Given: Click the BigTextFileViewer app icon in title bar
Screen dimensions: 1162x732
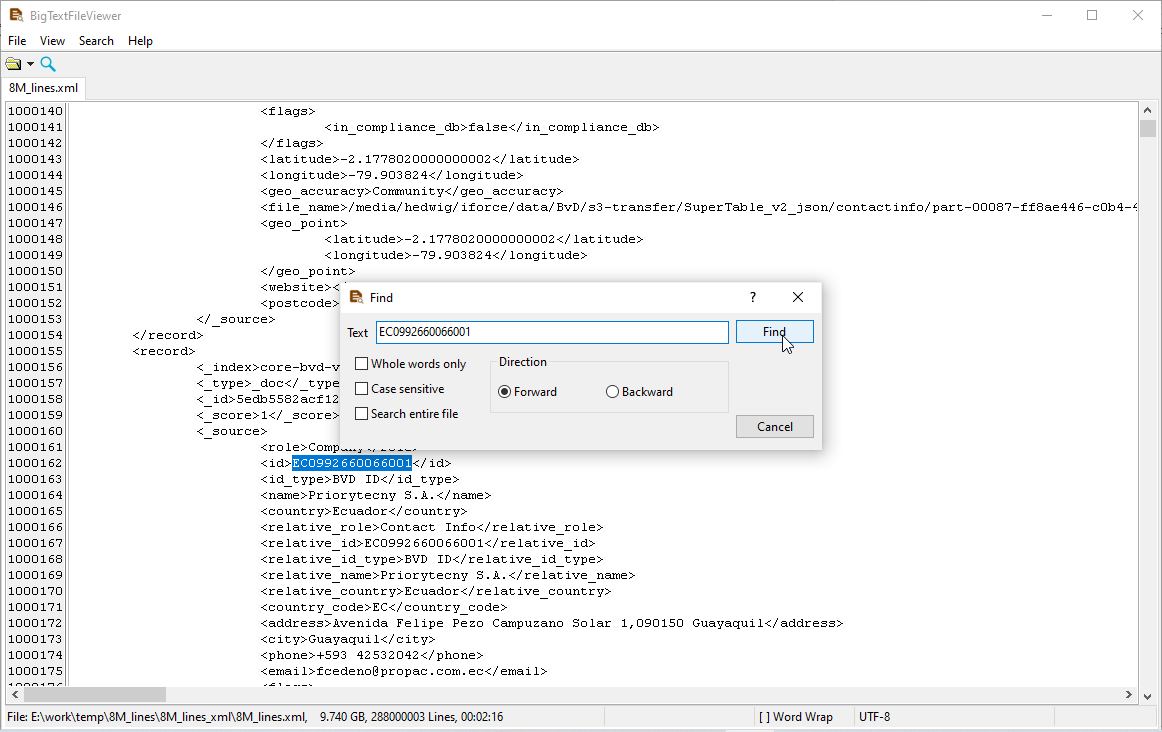Looking at the screenshot, I should click(16, 15).
